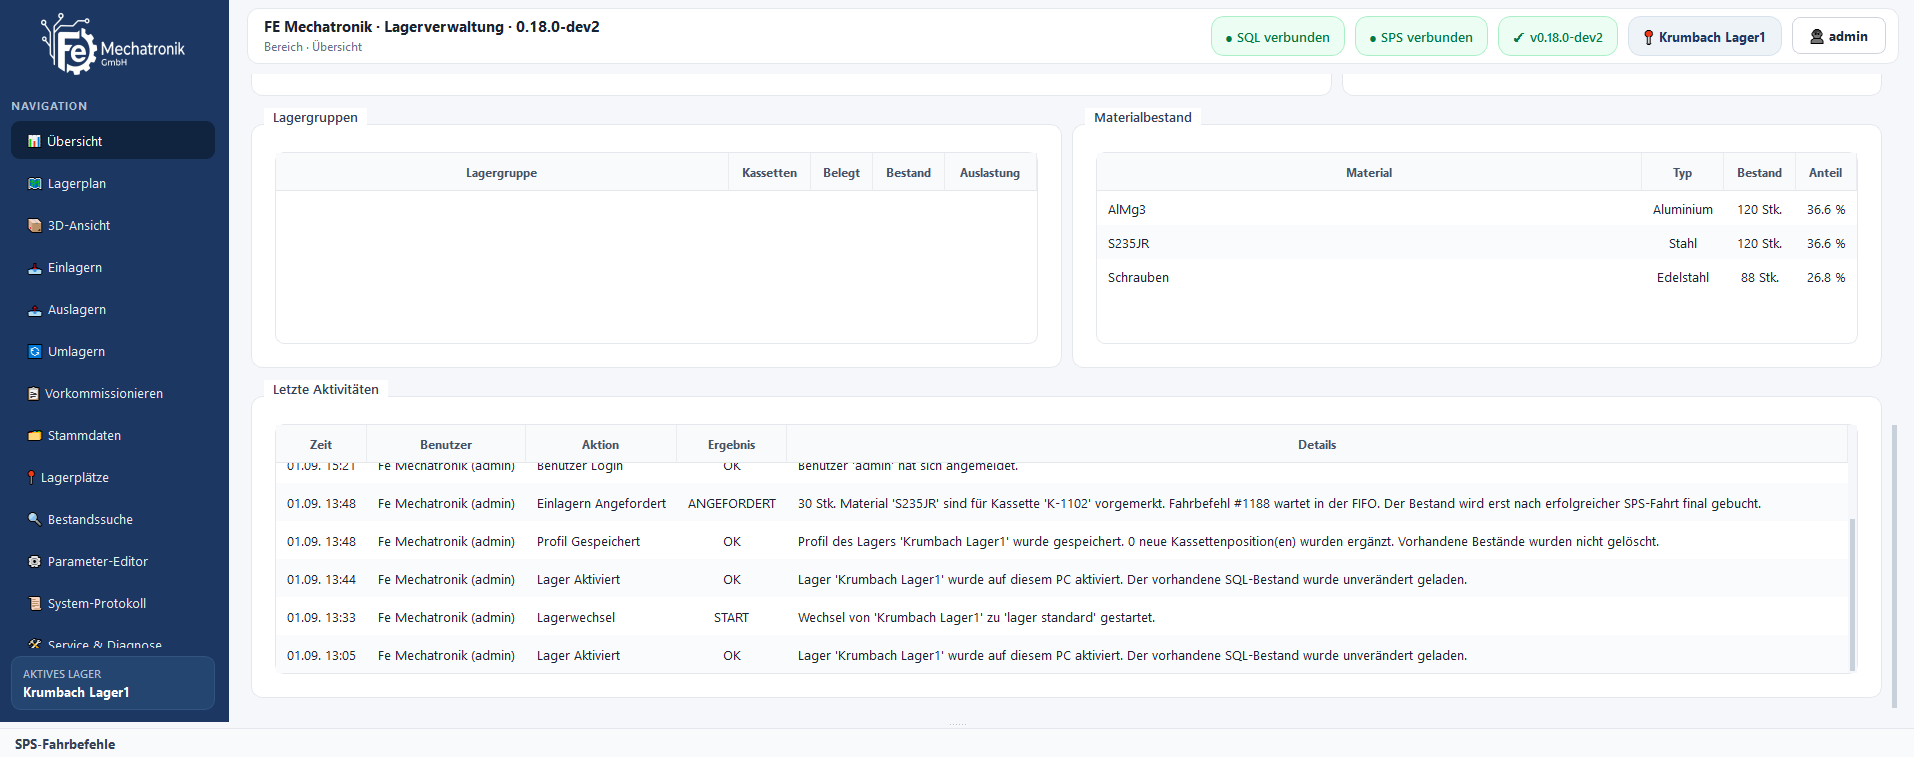Click the 3D-Ansicht box icon
The image size is (1914, 757).
(x=35, y=226)
